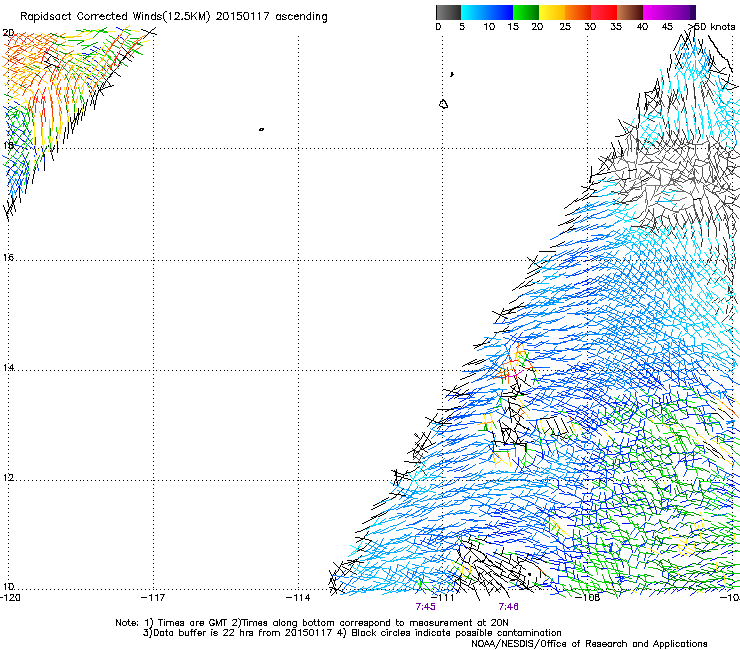Click the red 30-35 knots legend segment

coord(604,12)
